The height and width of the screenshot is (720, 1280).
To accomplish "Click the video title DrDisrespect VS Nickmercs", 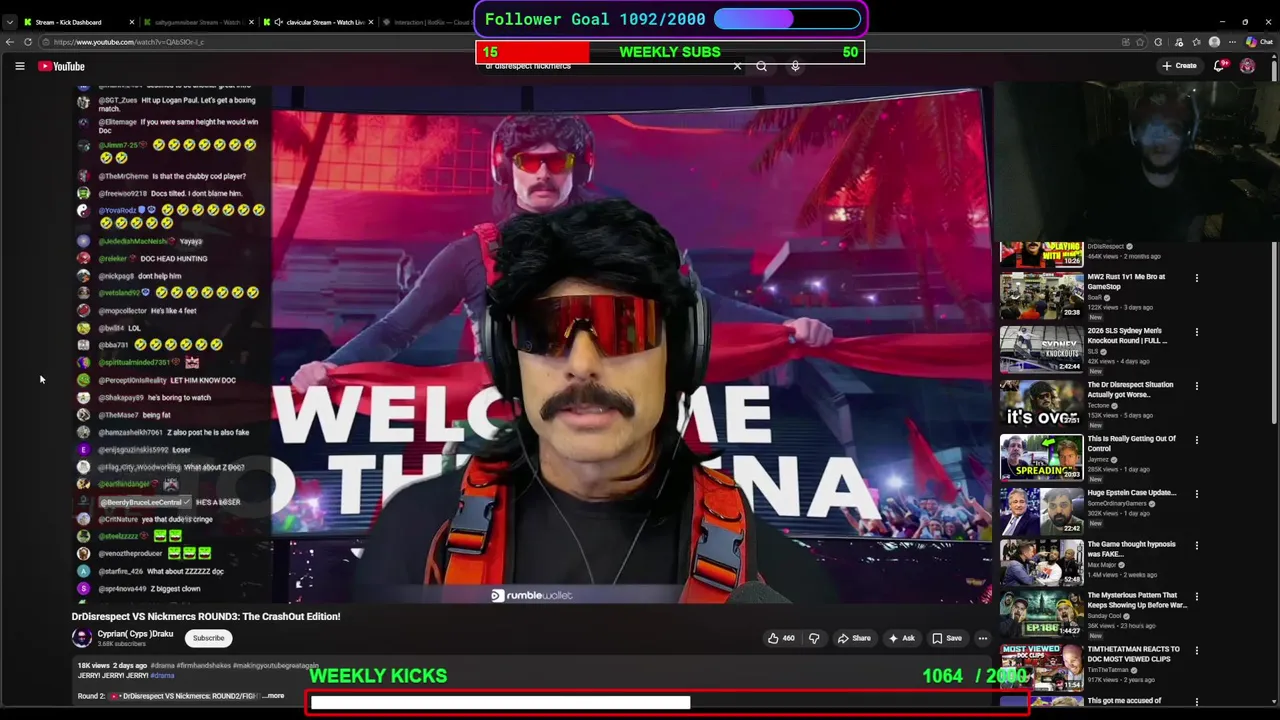I will click(x=206, y=617).
